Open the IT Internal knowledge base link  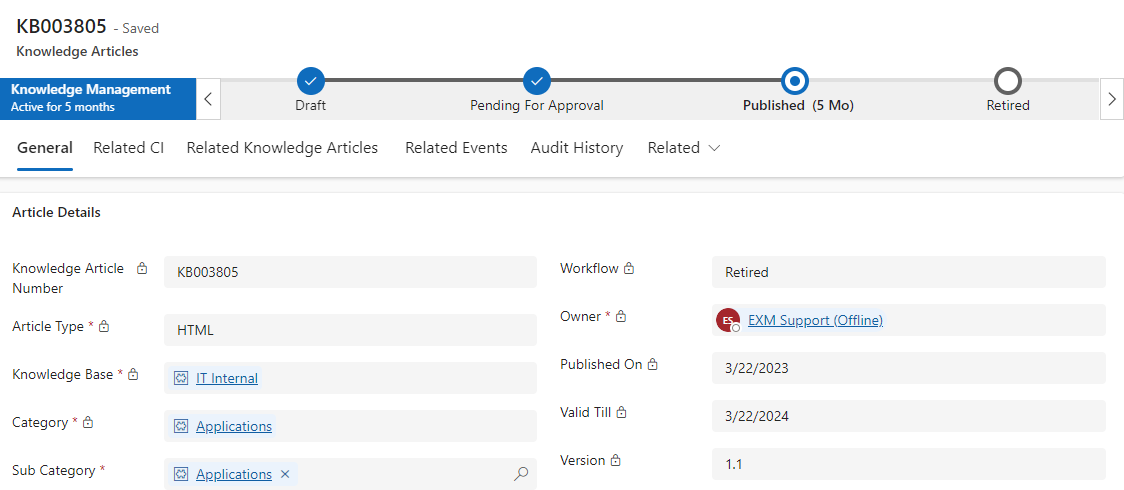tap(227, 378)
